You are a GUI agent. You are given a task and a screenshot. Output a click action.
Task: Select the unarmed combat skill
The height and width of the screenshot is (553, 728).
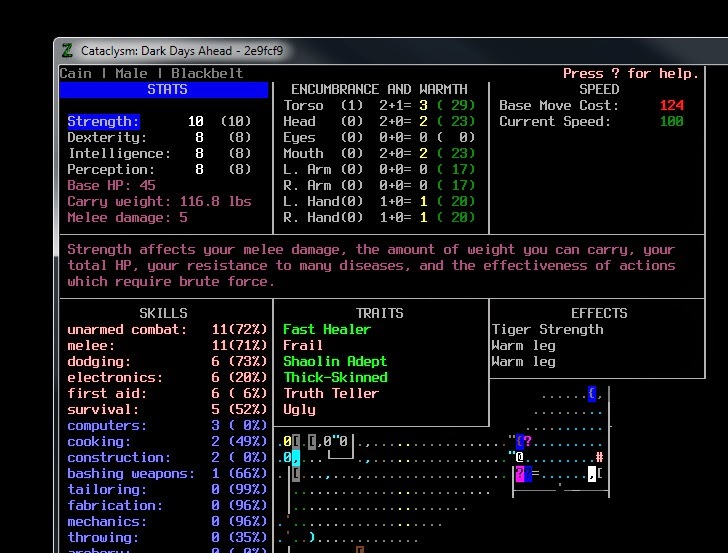point(167,330)
